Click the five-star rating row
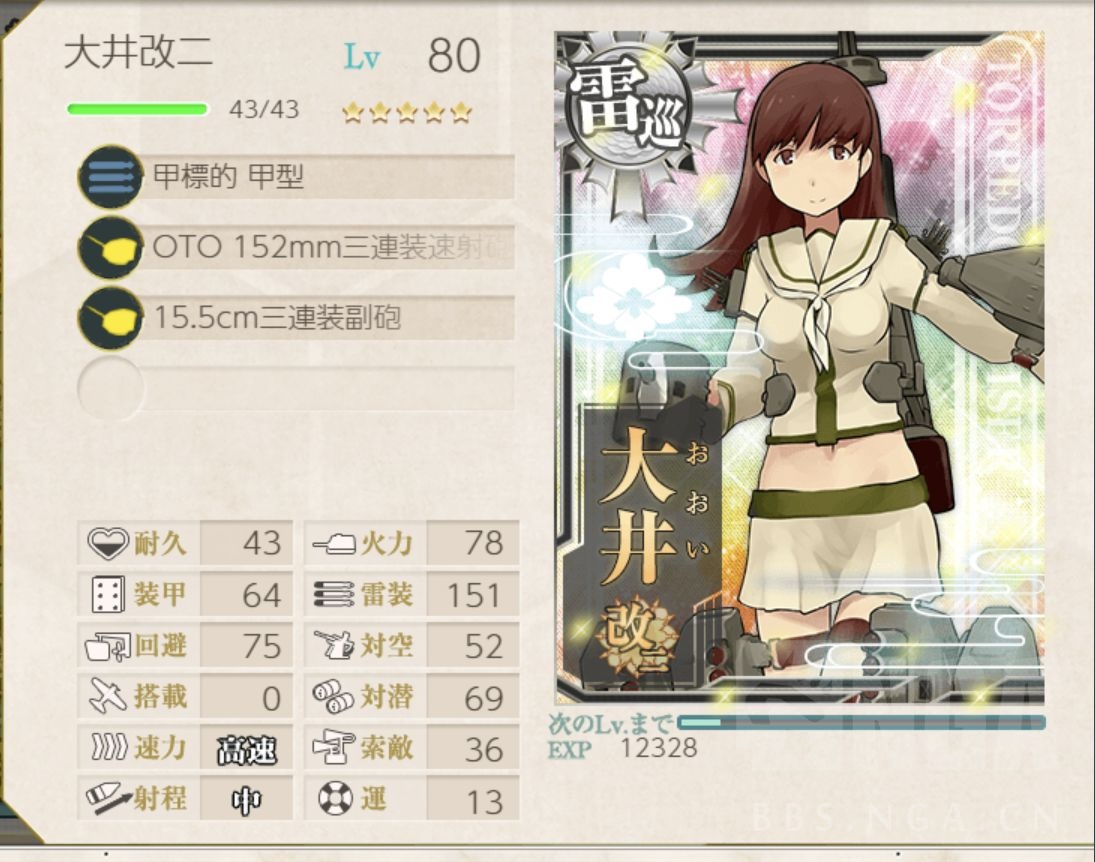1095x862 pixels. tap(406, 112)
